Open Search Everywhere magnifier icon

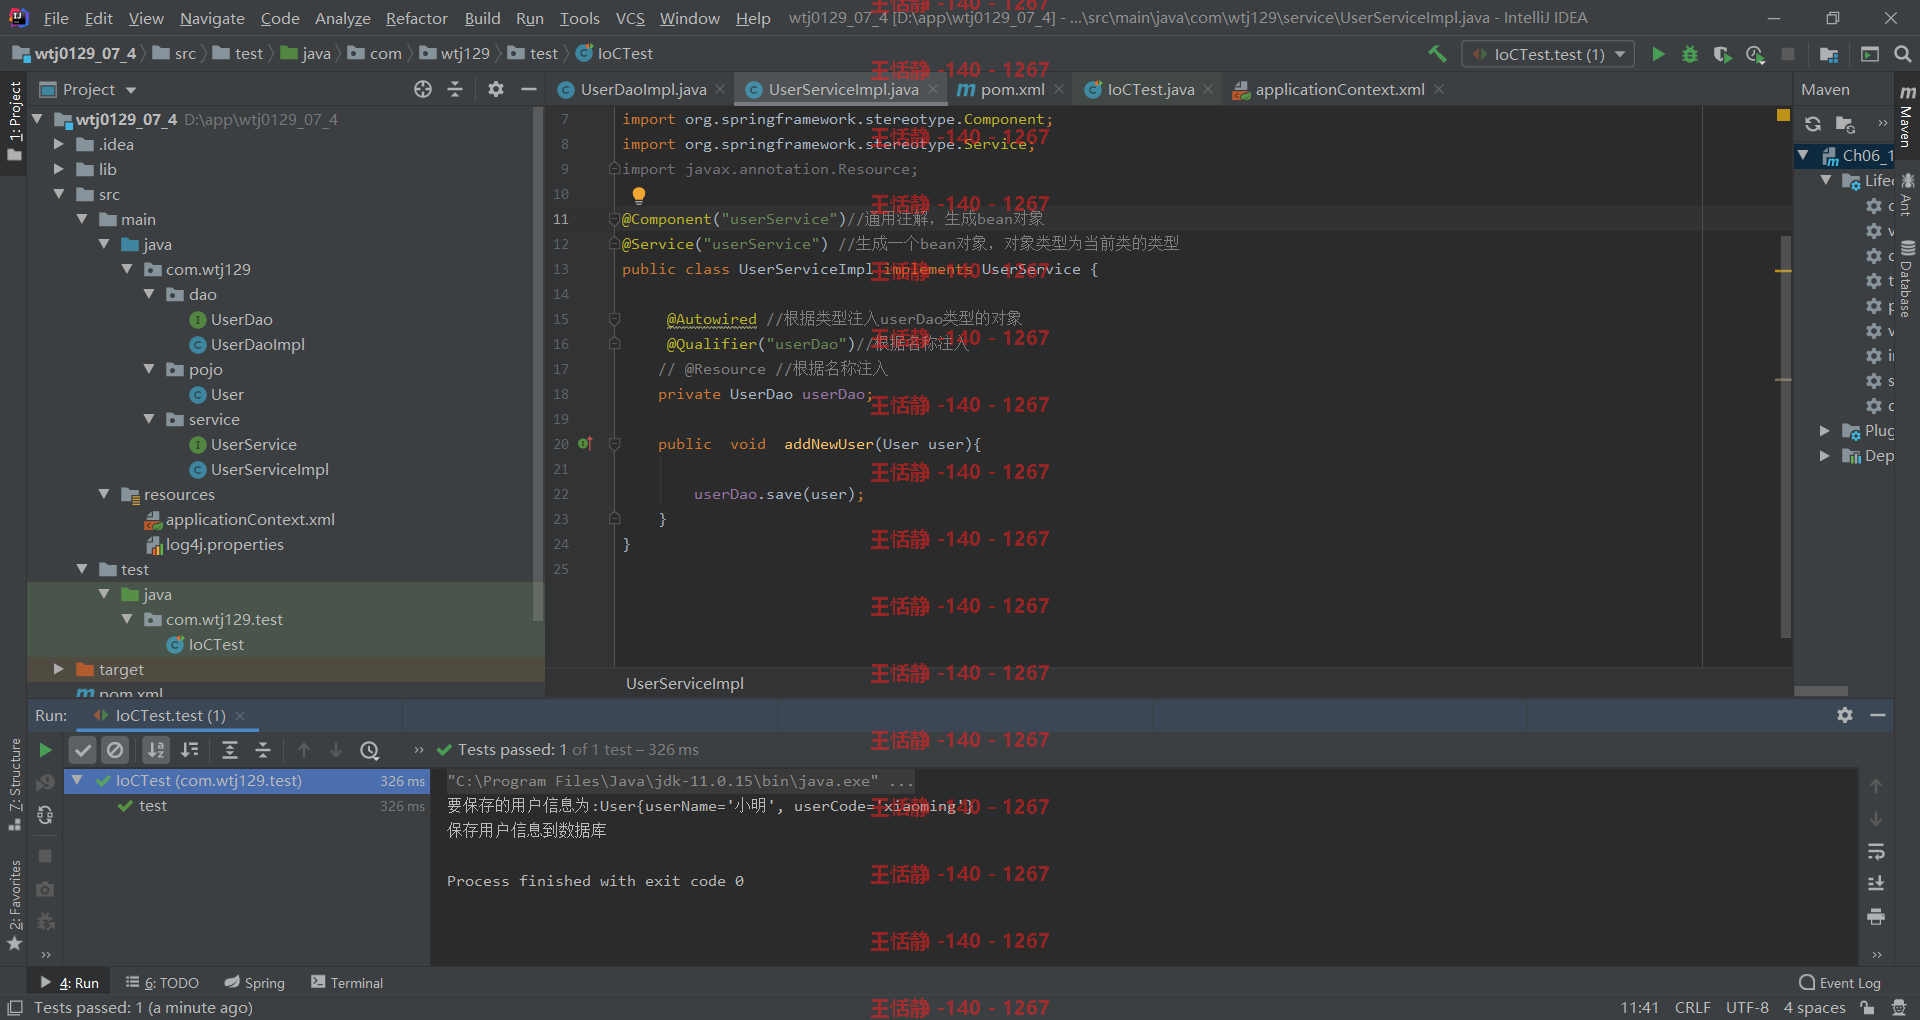[1902, 54]
